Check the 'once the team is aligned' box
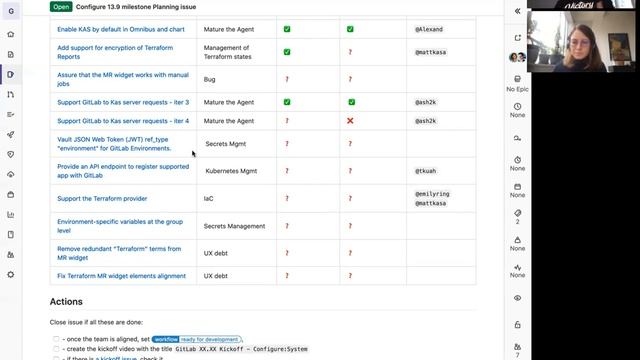This screenshot has width=640, height=360. (x=56, y=339)
